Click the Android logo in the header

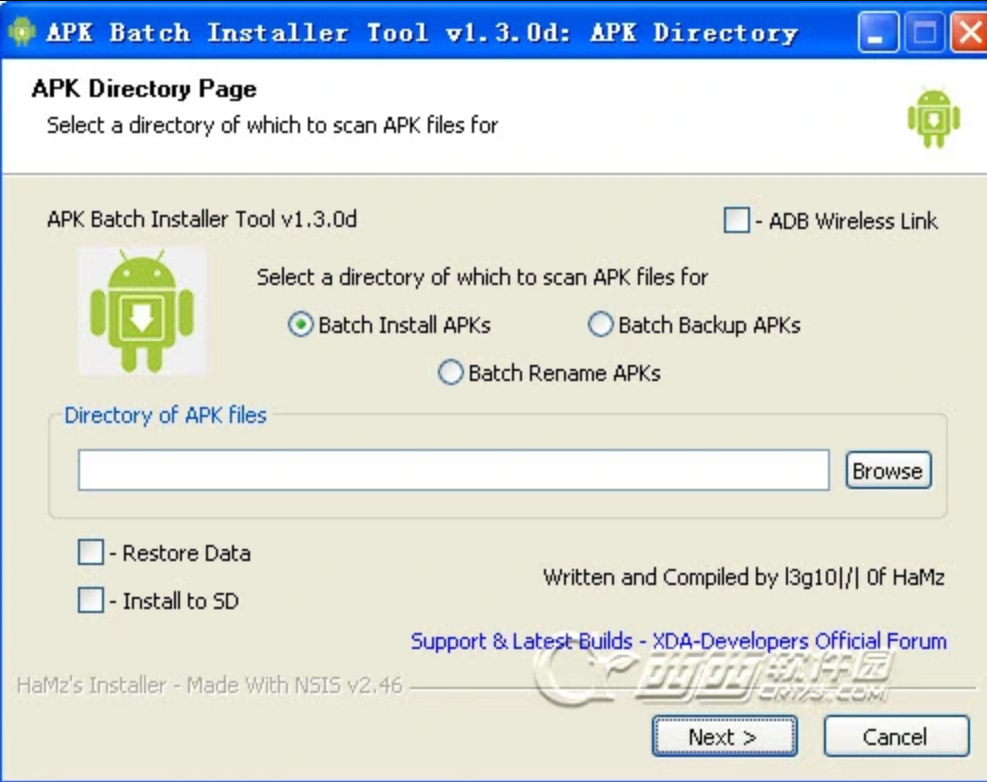933,118
